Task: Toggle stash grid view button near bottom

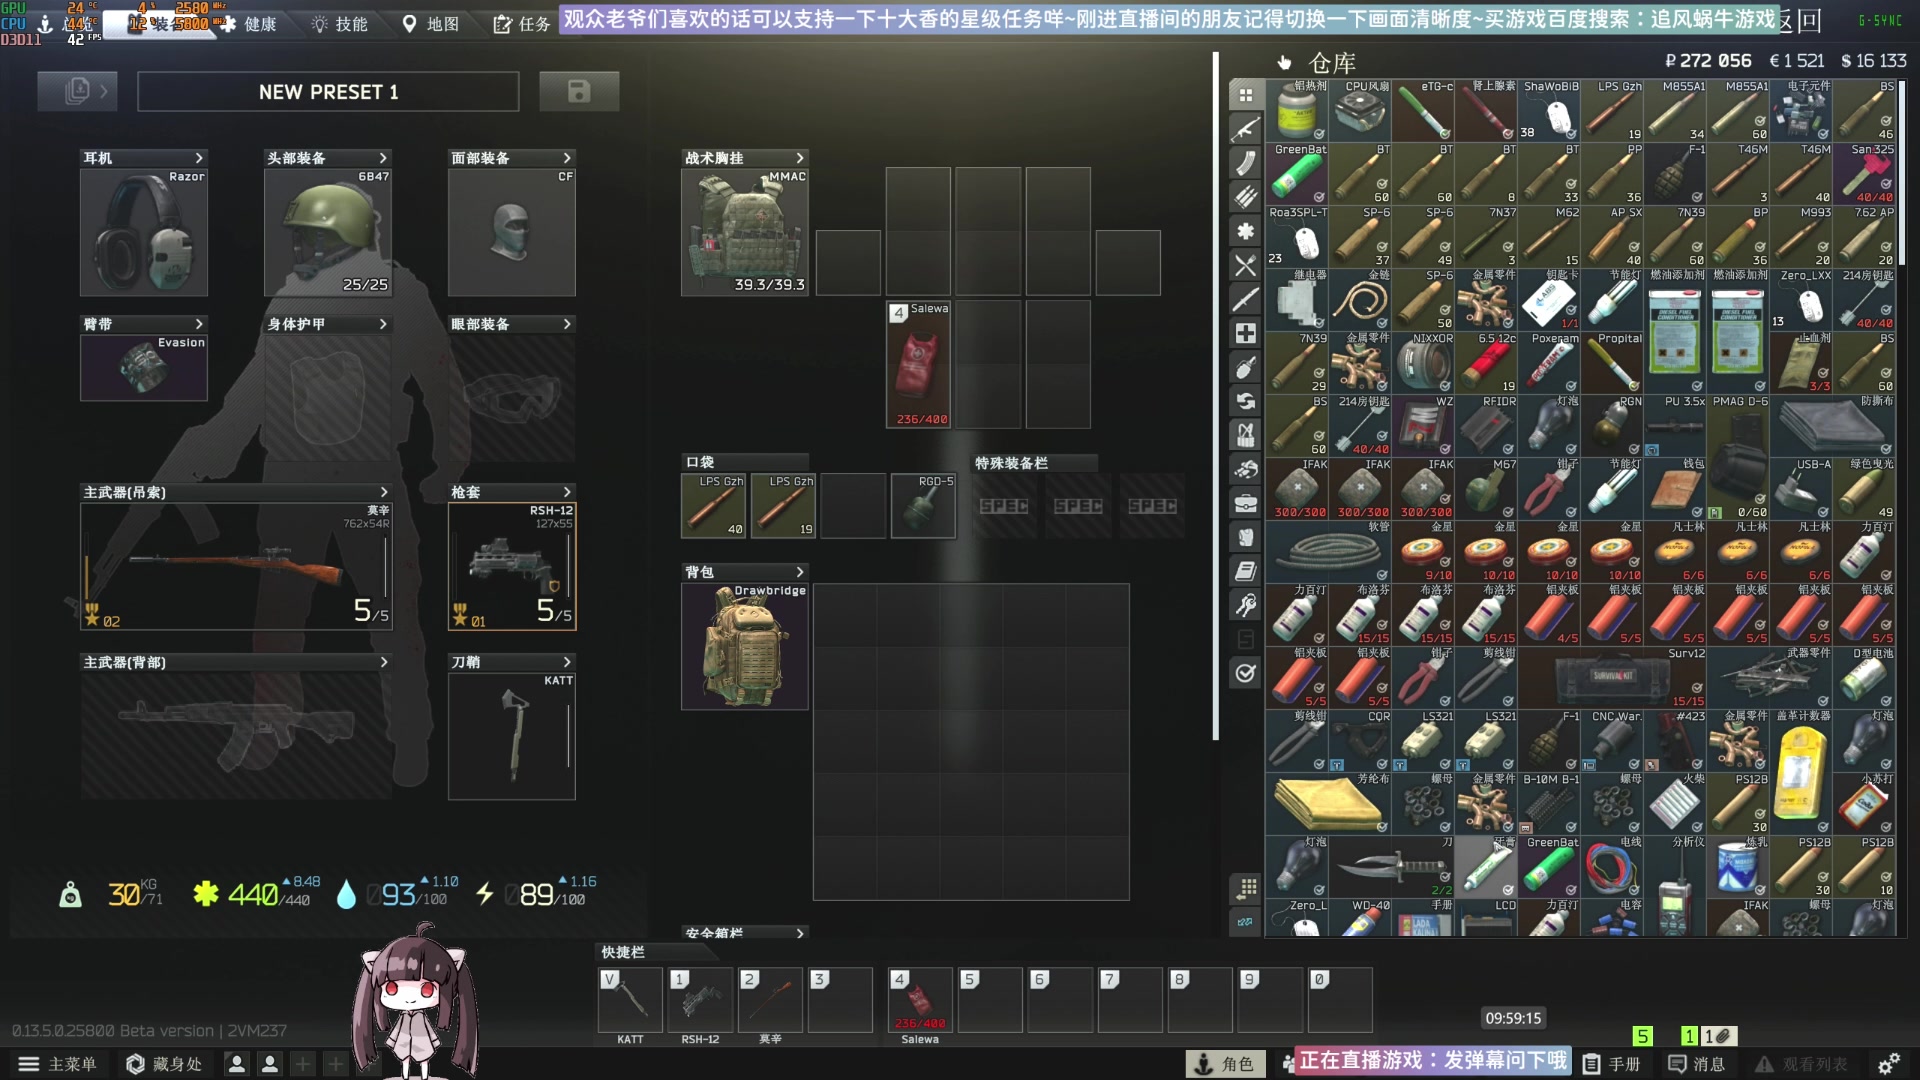Action: [x=1246, y=887]
